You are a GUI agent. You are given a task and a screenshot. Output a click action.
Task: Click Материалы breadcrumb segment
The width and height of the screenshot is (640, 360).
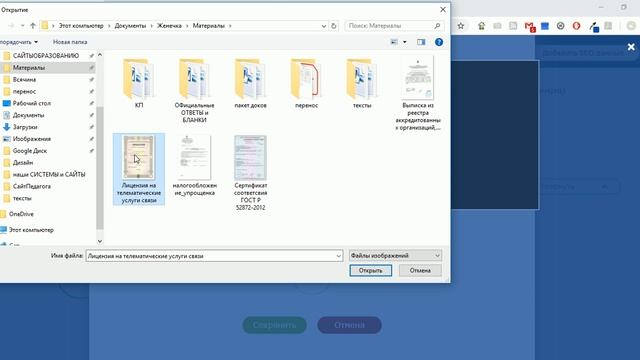209,26
